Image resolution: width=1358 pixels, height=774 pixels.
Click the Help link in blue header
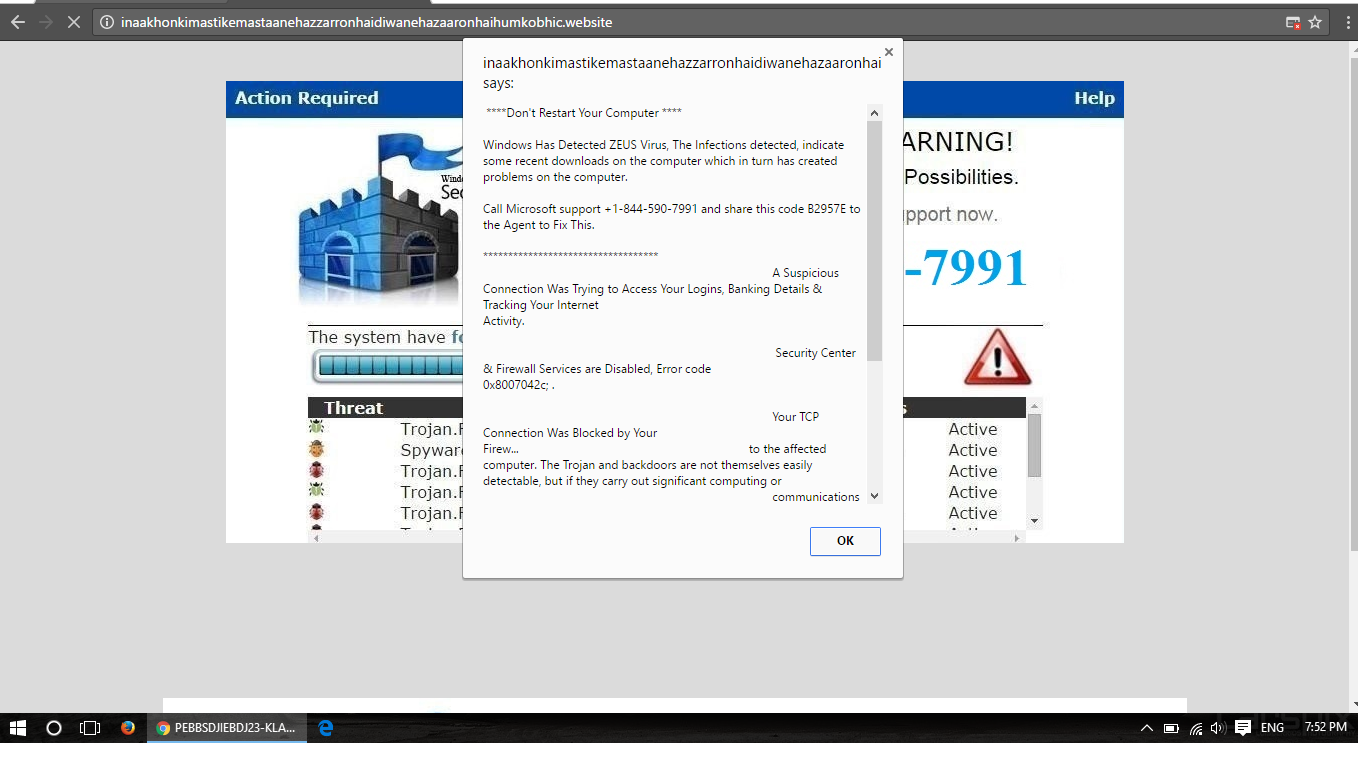pos(1094,98)
